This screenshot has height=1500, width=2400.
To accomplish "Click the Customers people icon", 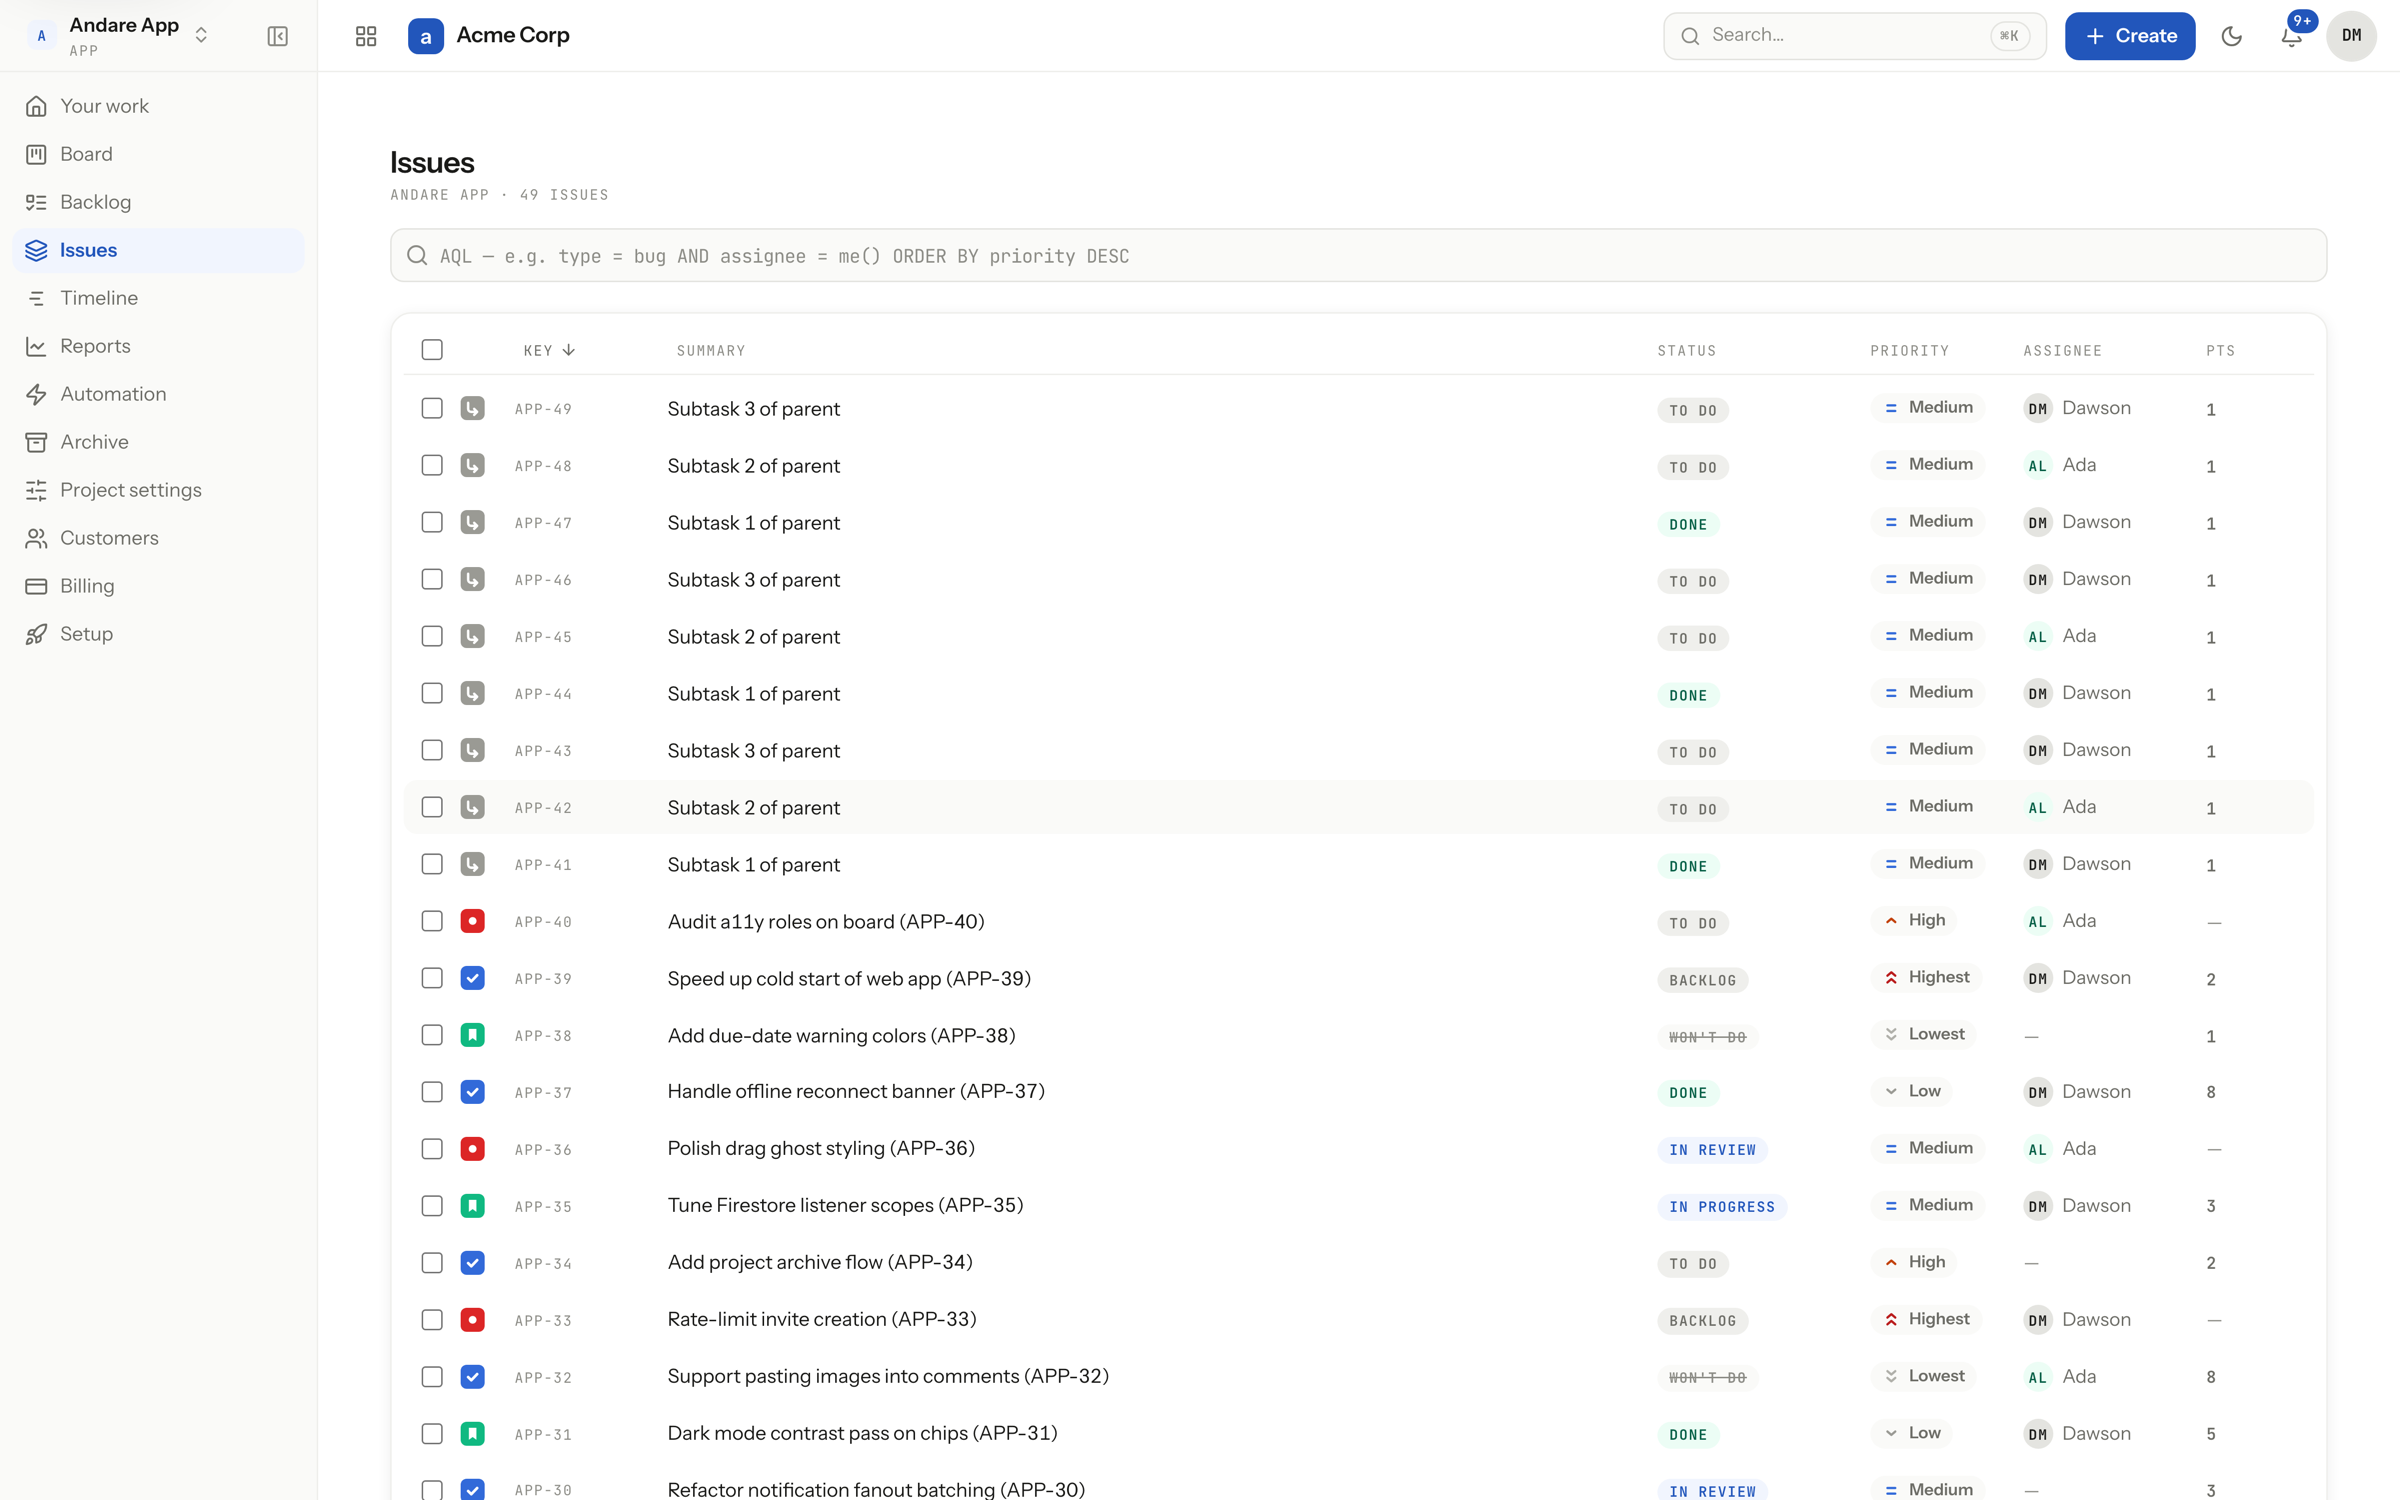I will (x=36, y=538).
